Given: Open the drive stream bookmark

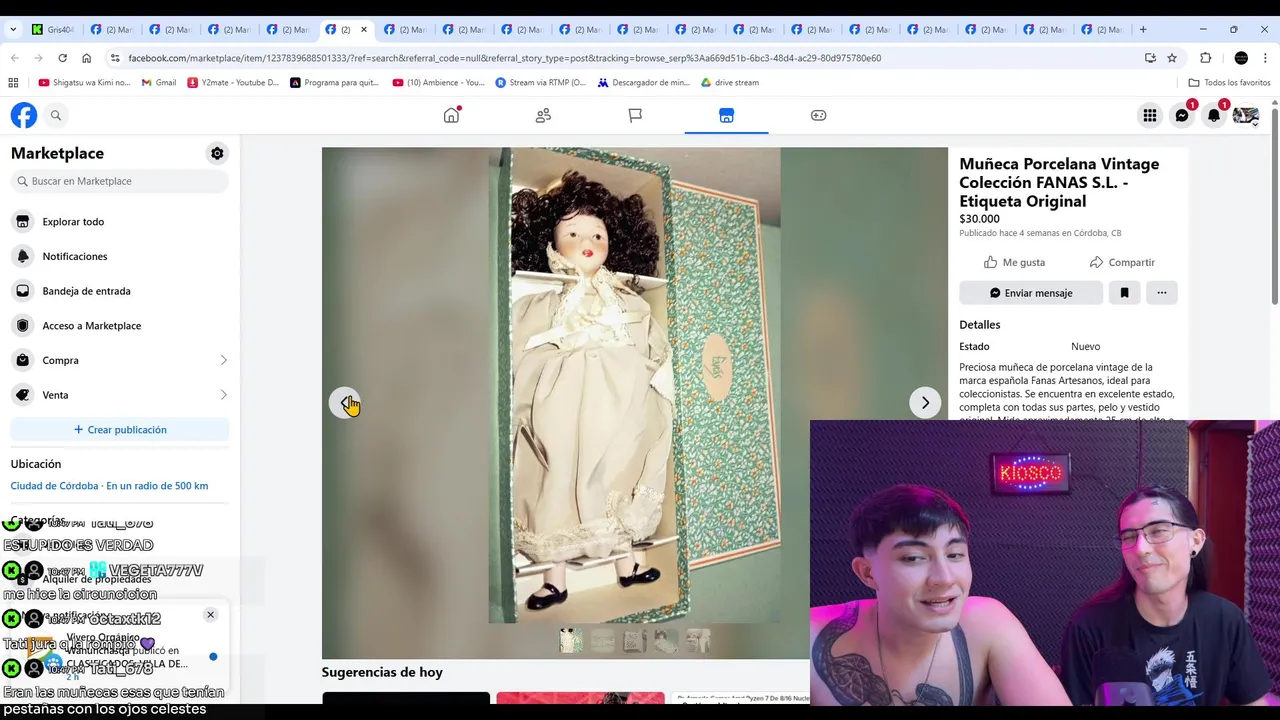Looking at the screenshot, I should click(x=730, y=83).
